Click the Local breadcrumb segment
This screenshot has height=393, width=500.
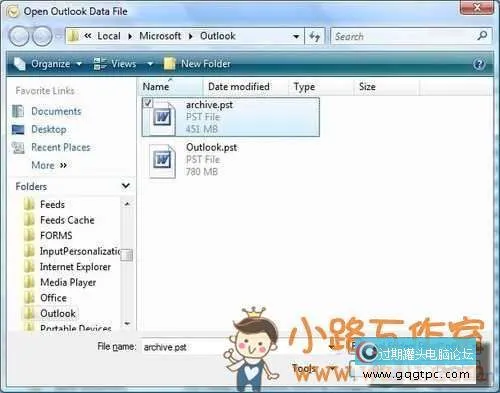(109, 36)
